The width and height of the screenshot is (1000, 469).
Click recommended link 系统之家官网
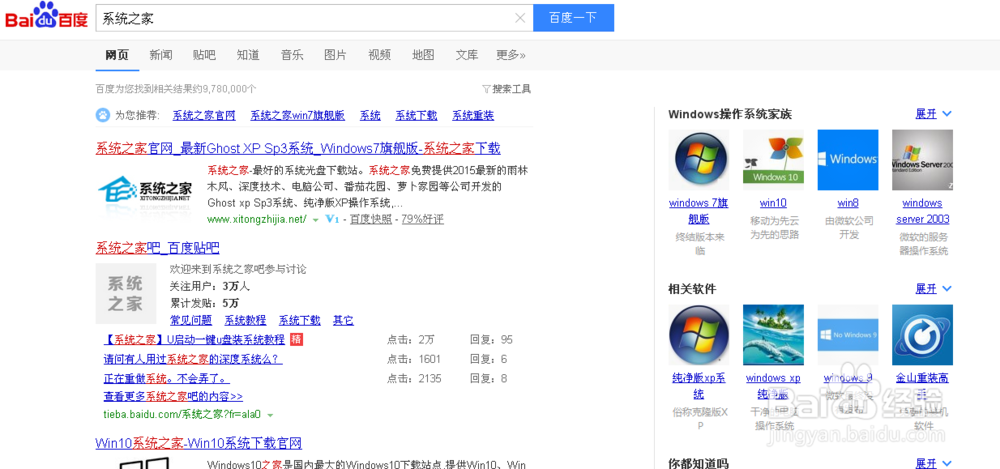[204, 115]
